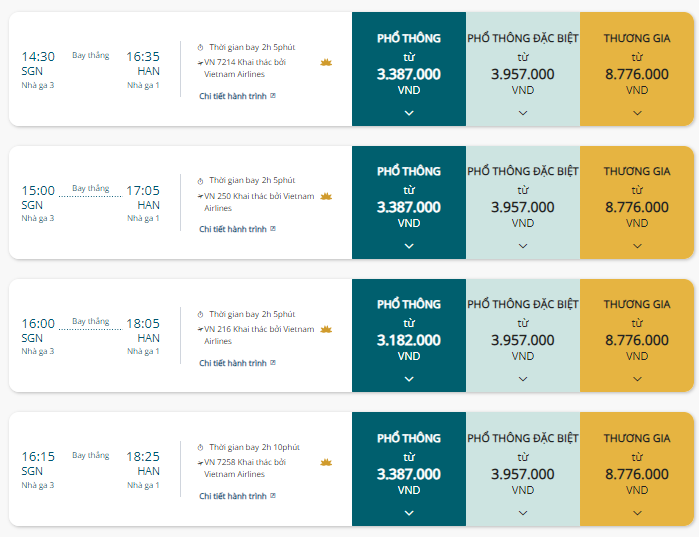Expand Phổ Thông fare chevron for 14:30 flight
This screenshot has height=537, width=699.
tap(409, 113)
